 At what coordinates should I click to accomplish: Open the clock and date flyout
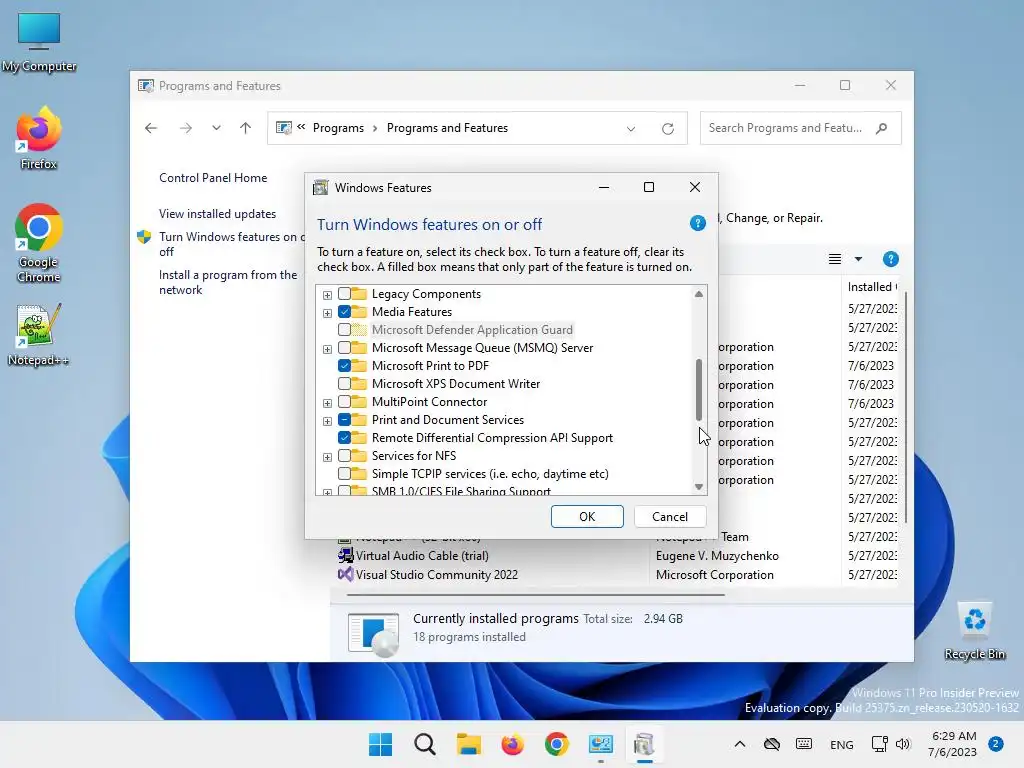pyautogui.click(x=953, y=744)
